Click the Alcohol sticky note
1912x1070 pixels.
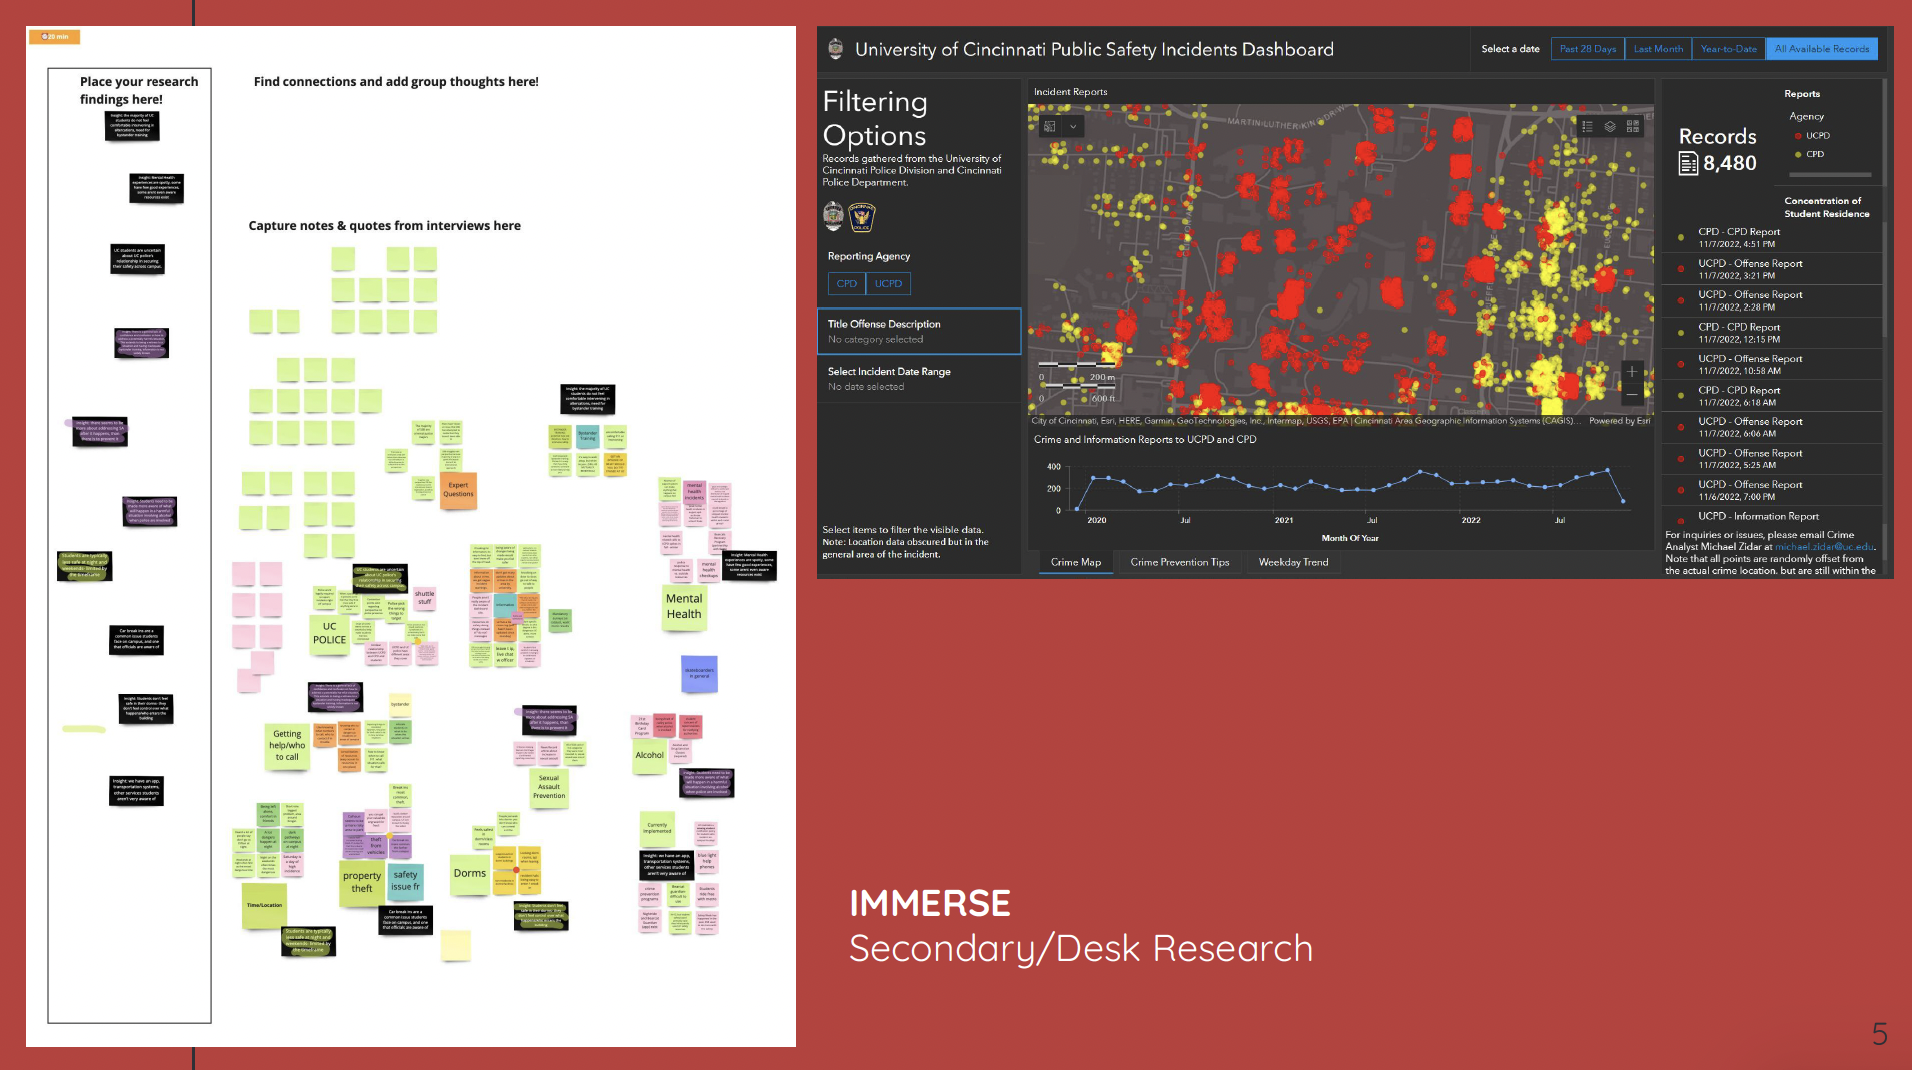click(x=649, y=756)
